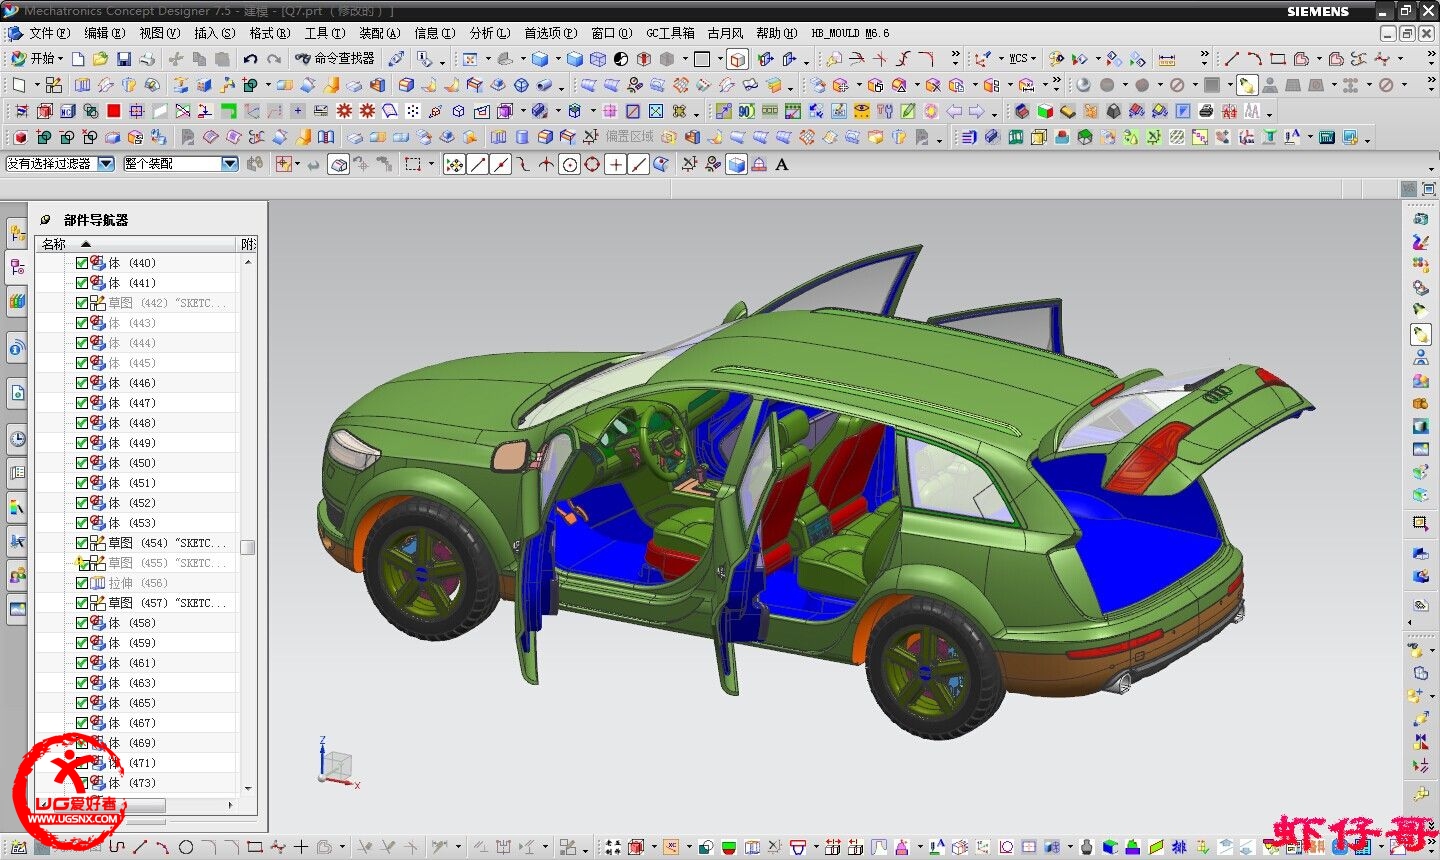Toggle checkbox for 草图 (454) sketch
The image size is (1440, 860).
[x=82, y=543]
